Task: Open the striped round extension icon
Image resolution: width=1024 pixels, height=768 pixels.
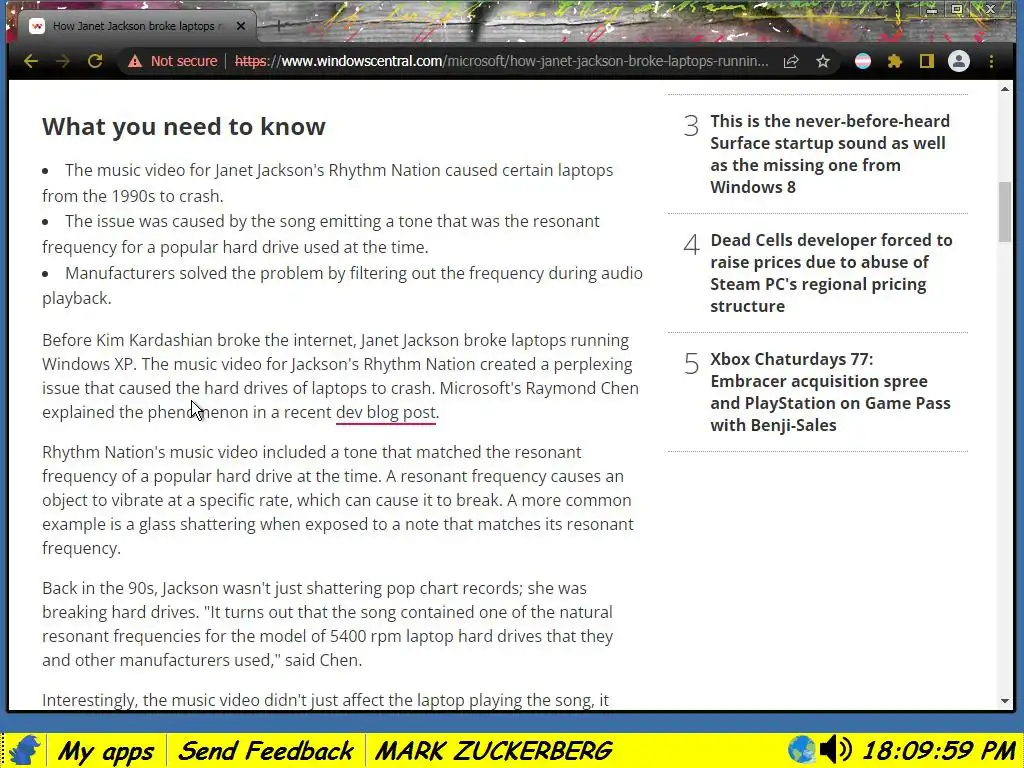Action: click(x=863, y=61)
